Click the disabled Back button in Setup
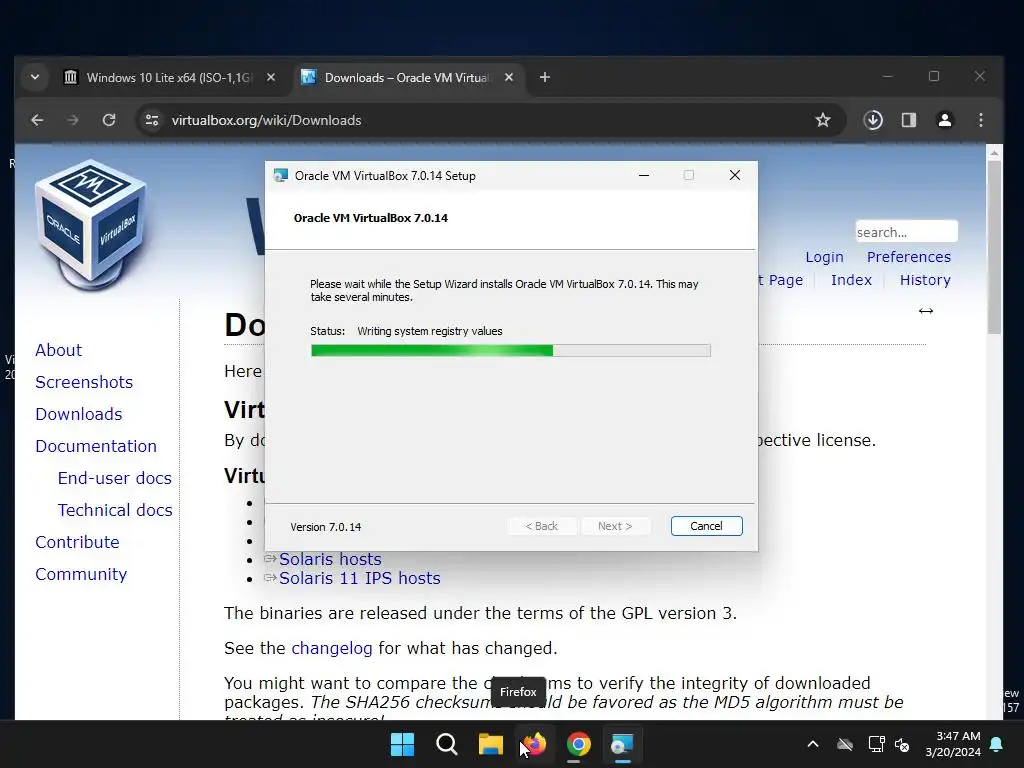The image size is (1024, 768). tap(542, 526)
